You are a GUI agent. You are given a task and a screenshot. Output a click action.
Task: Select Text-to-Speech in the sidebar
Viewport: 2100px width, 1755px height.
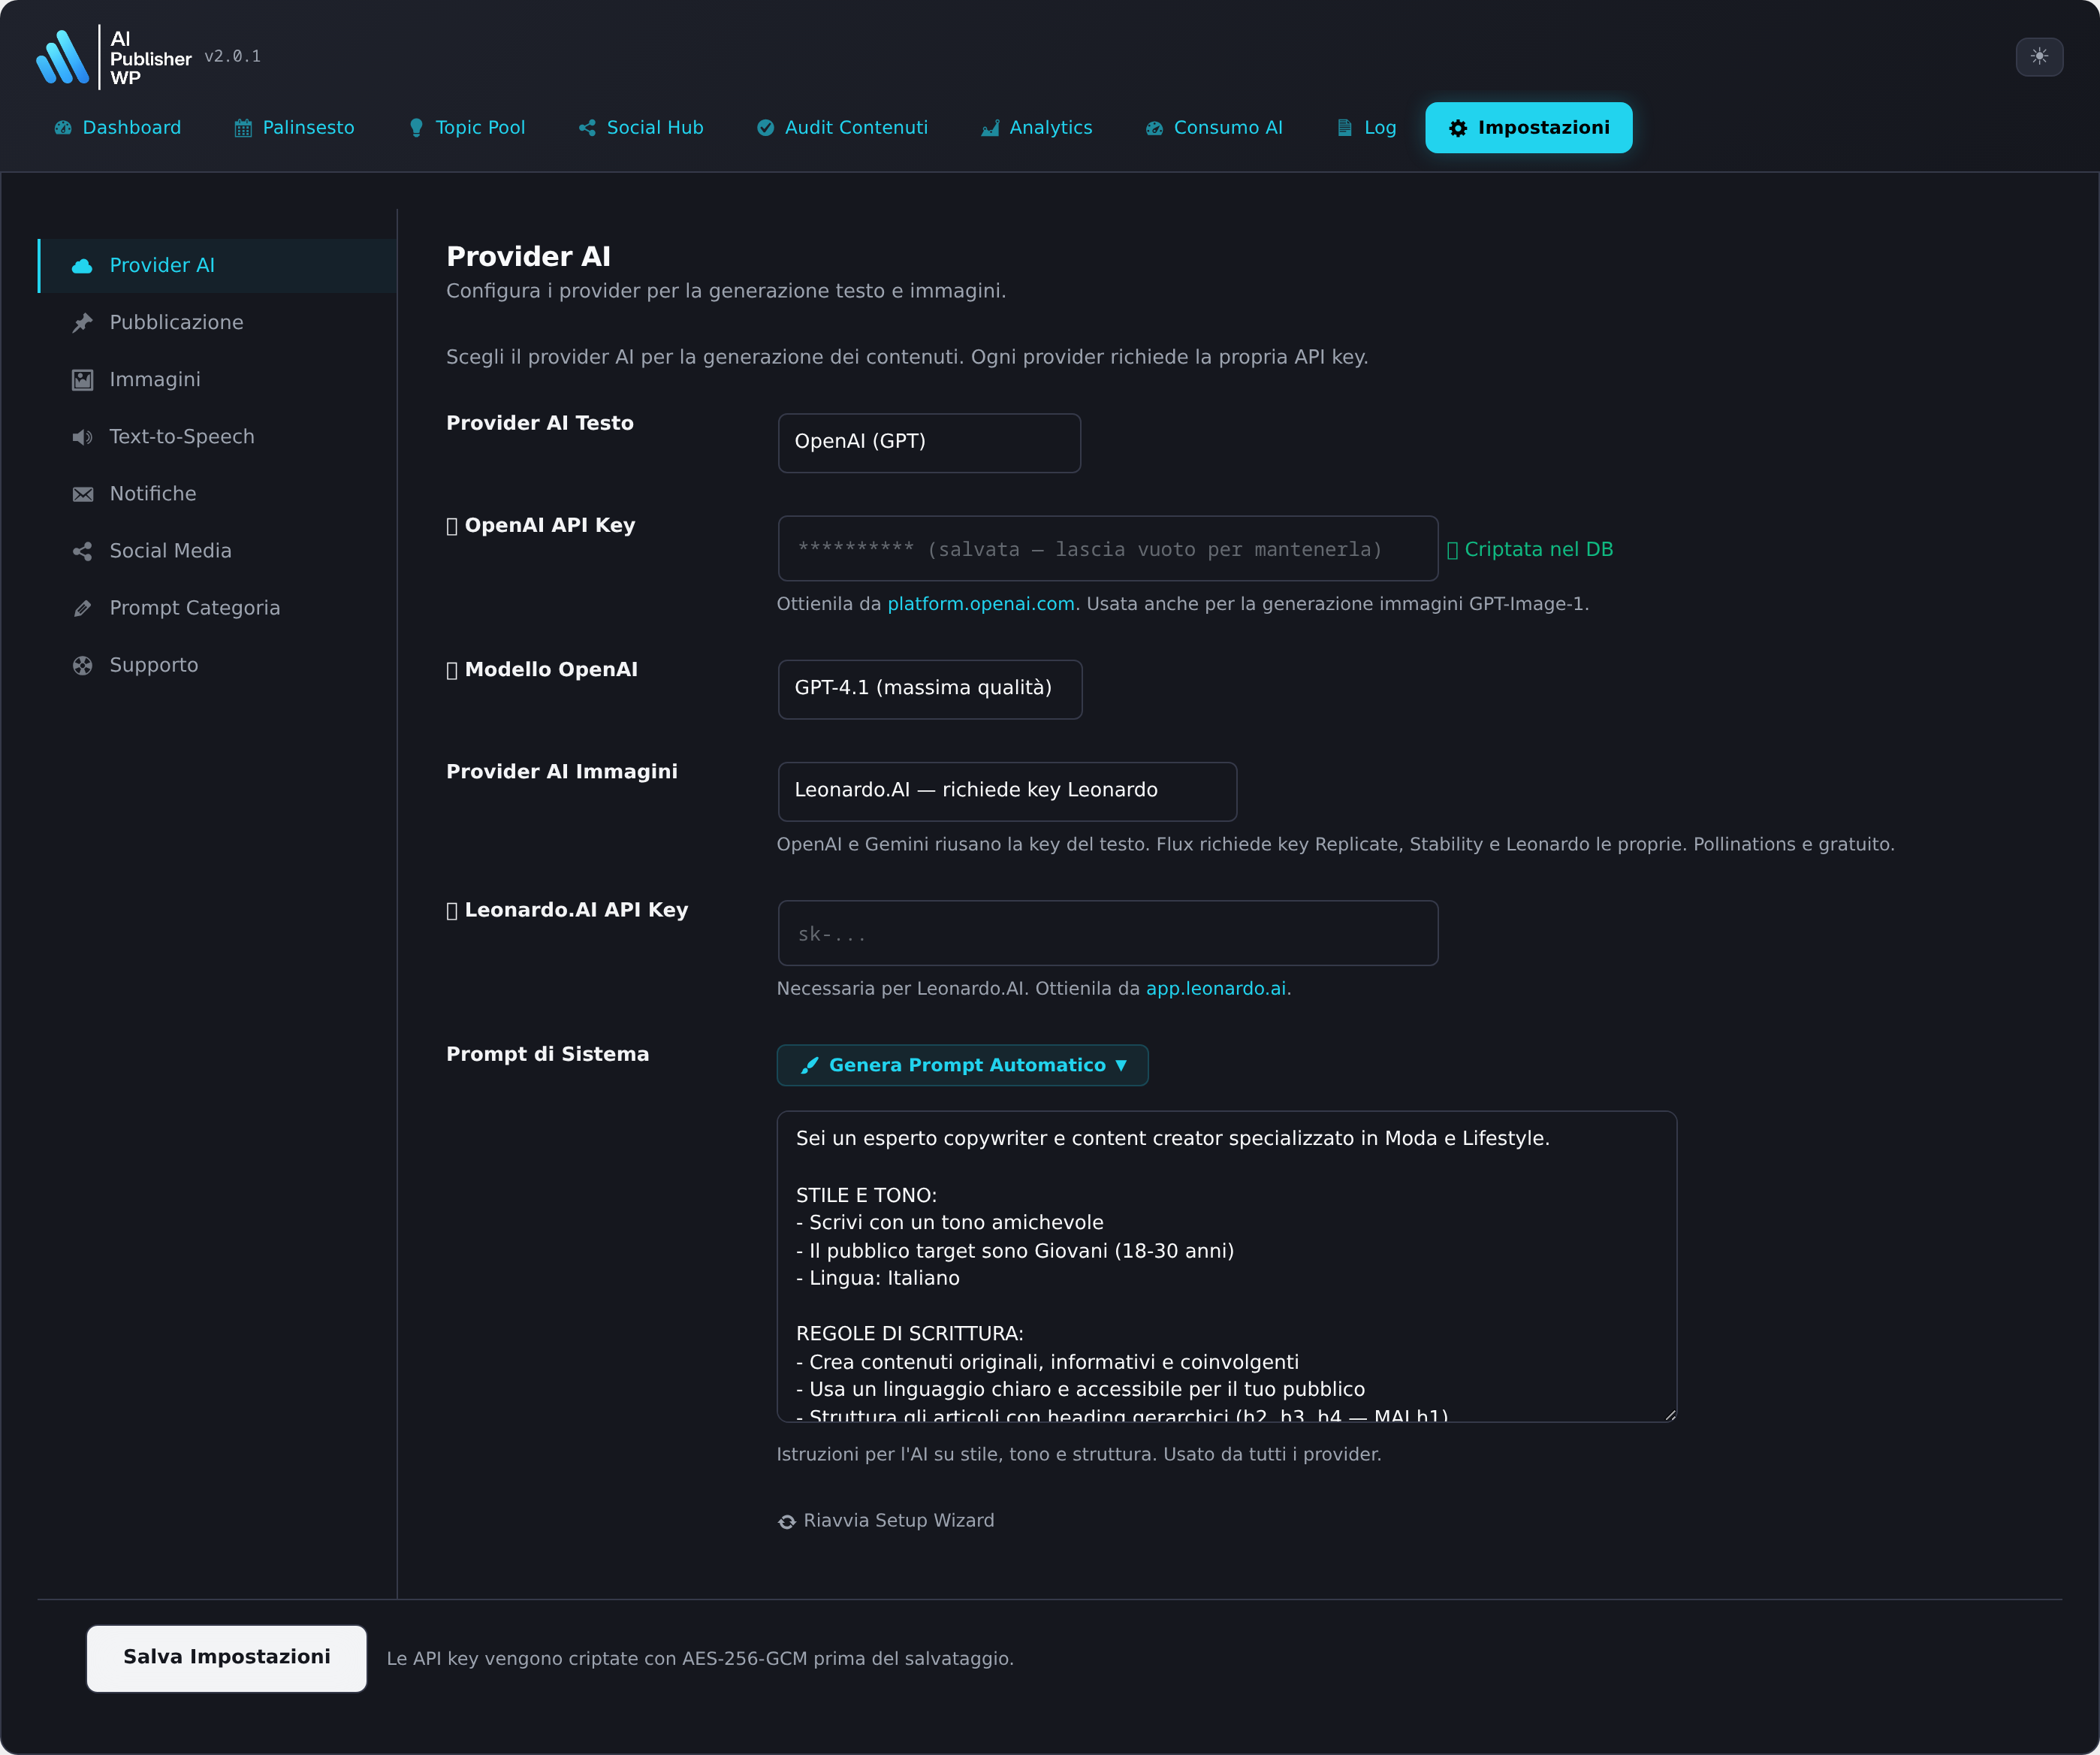(182, 436)
